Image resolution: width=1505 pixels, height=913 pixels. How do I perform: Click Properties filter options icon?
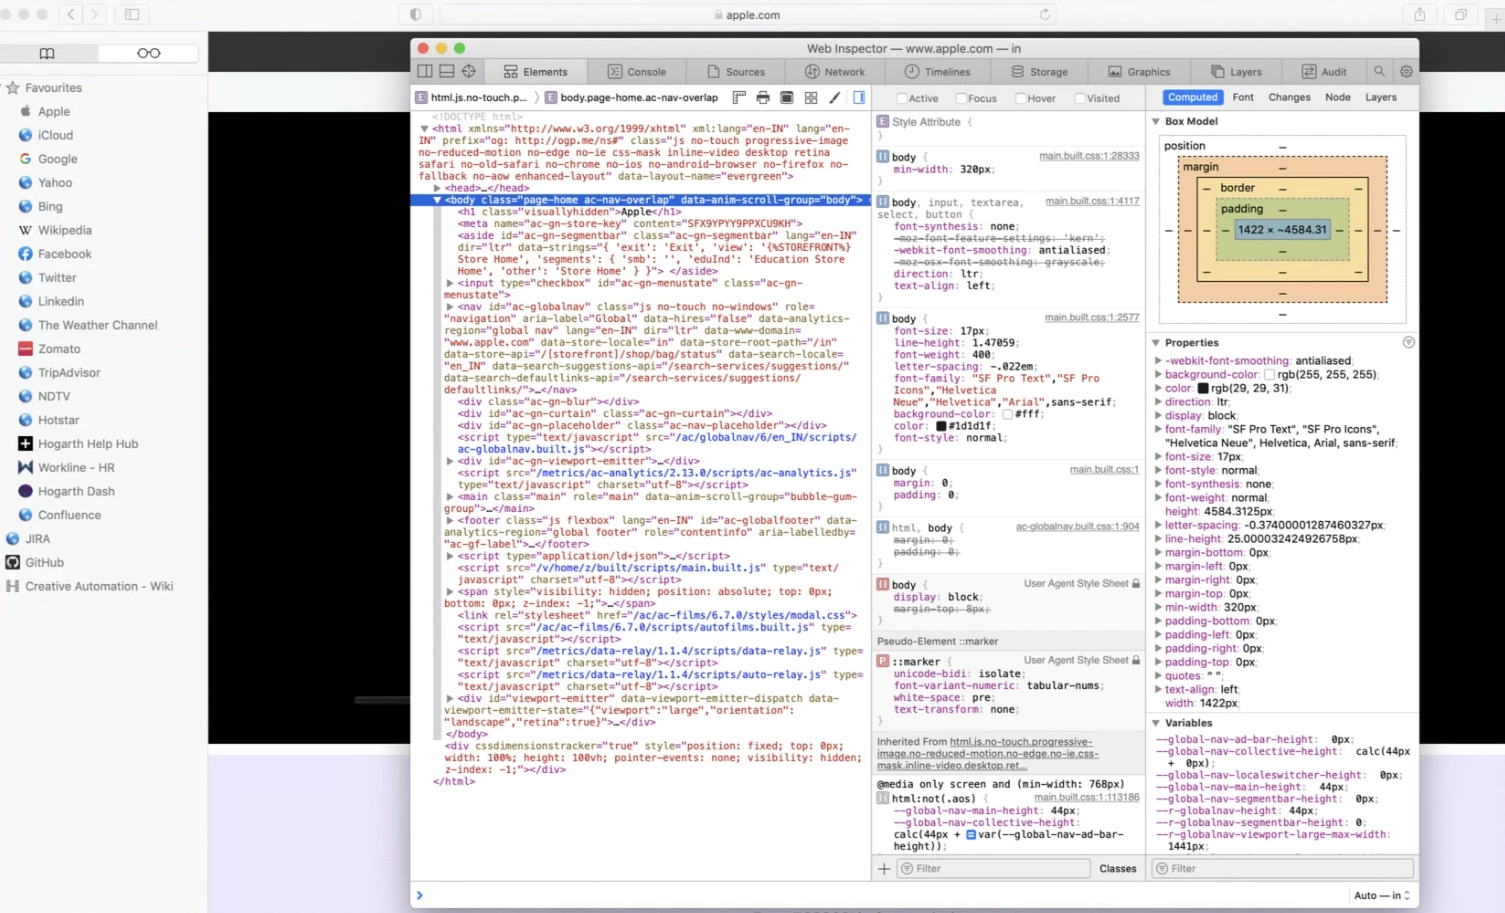1408,342
